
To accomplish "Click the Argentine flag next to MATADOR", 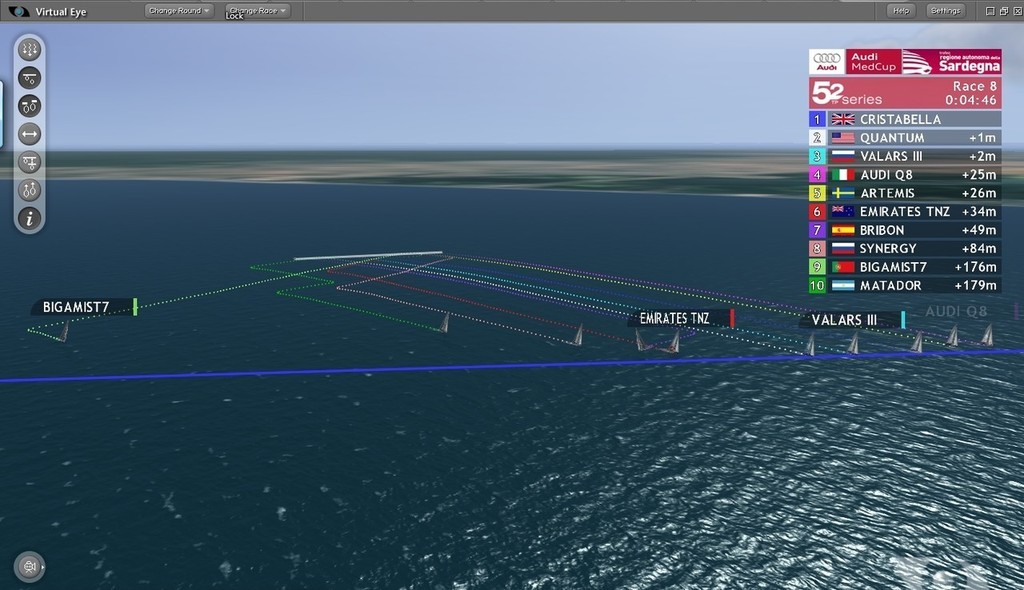I will click(x=843, y=286).
